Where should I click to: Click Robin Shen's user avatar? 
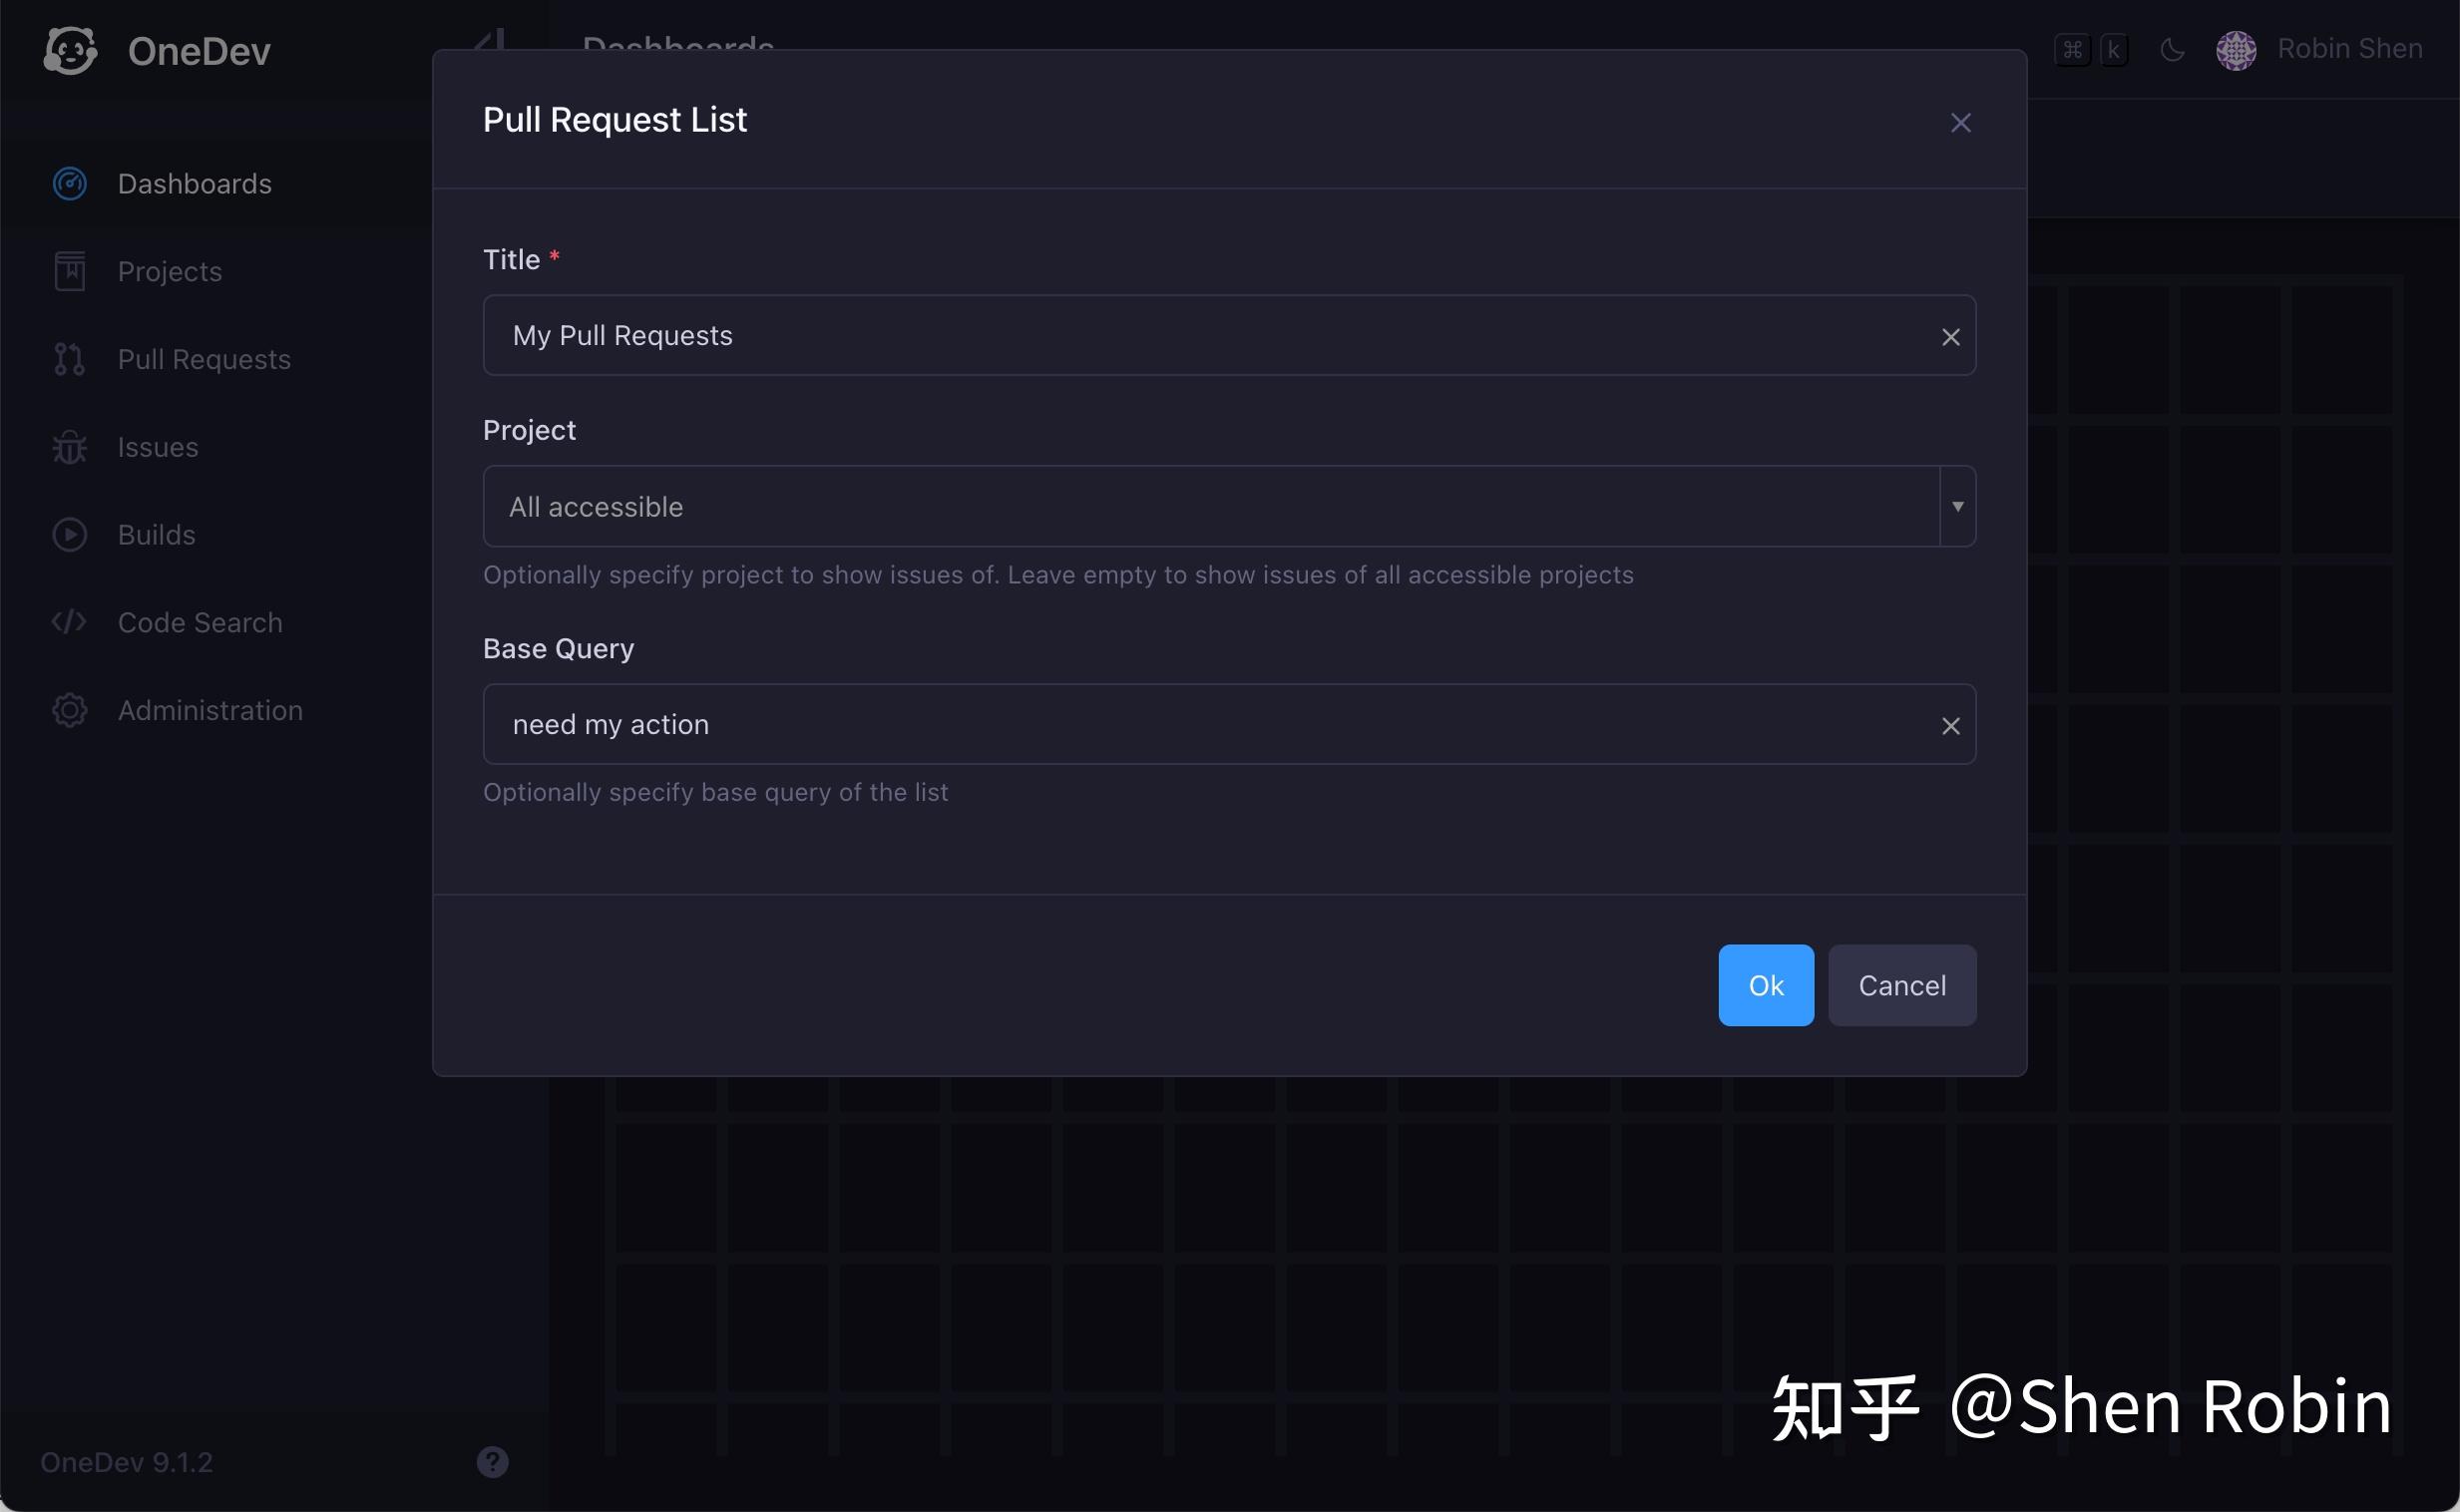(2236, 50)
